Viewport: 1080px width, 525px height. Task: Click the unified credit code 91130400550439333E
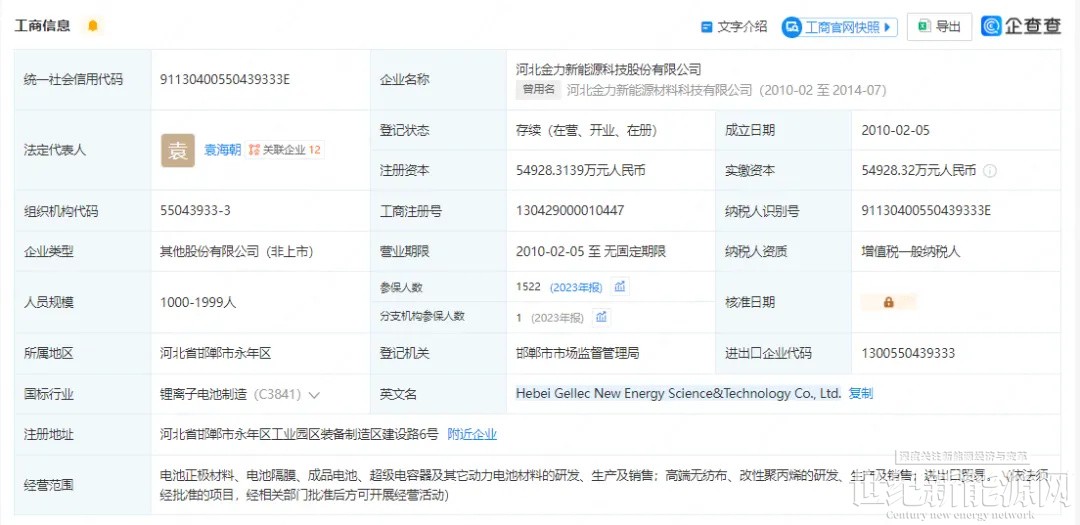[225, 79]
